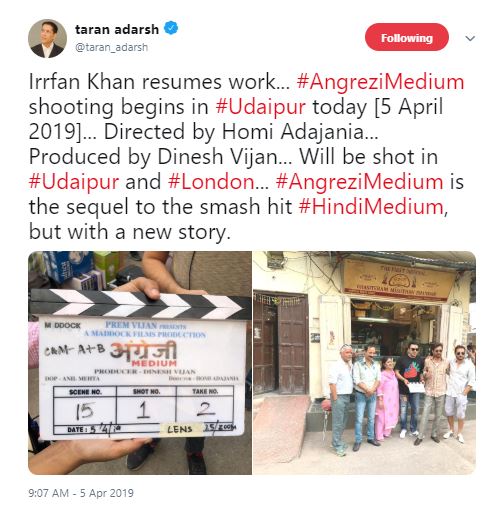
Task: Open the 9:07 AM - 5 Apr 2019 timestamp
Action: pyautogui.click(x=81, y=493)
